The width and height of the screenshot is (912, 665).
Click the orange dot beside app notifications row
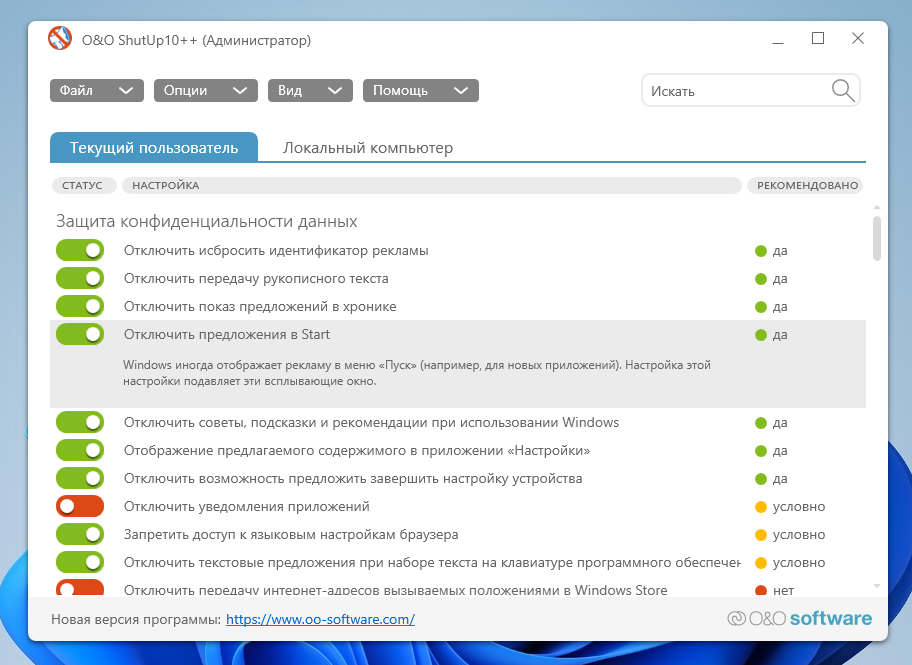tap(761, 507)
